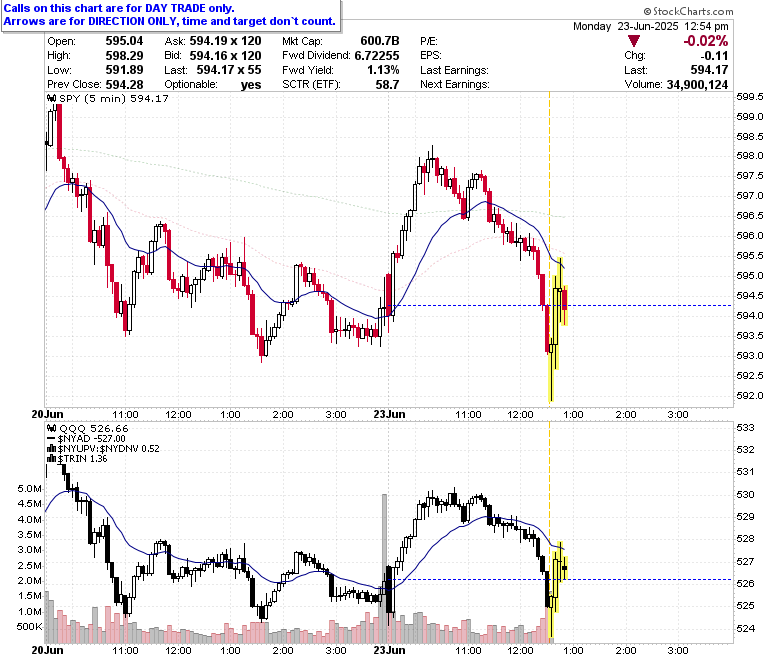780x659 pixels.
Task: Click the 5.0M volume axis label
Action: click(30, 489)
